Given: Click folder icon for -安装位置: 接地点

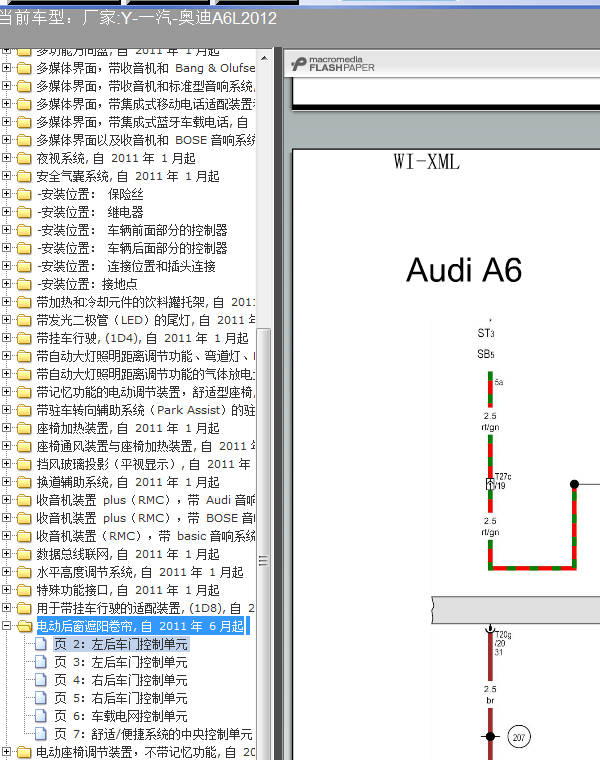Looking at the screenshot, I should pyautogui.click(x=24, y=284).
